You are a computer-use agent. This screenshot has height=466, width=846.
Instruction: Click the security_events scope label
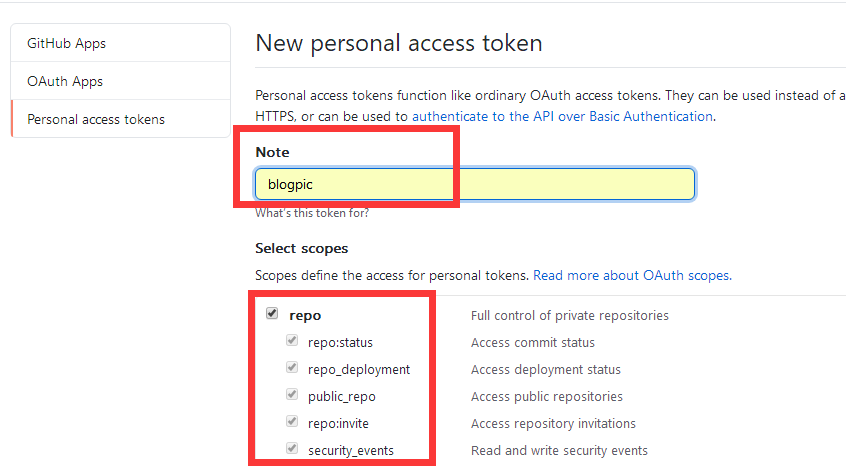click(x=351, y=451)
